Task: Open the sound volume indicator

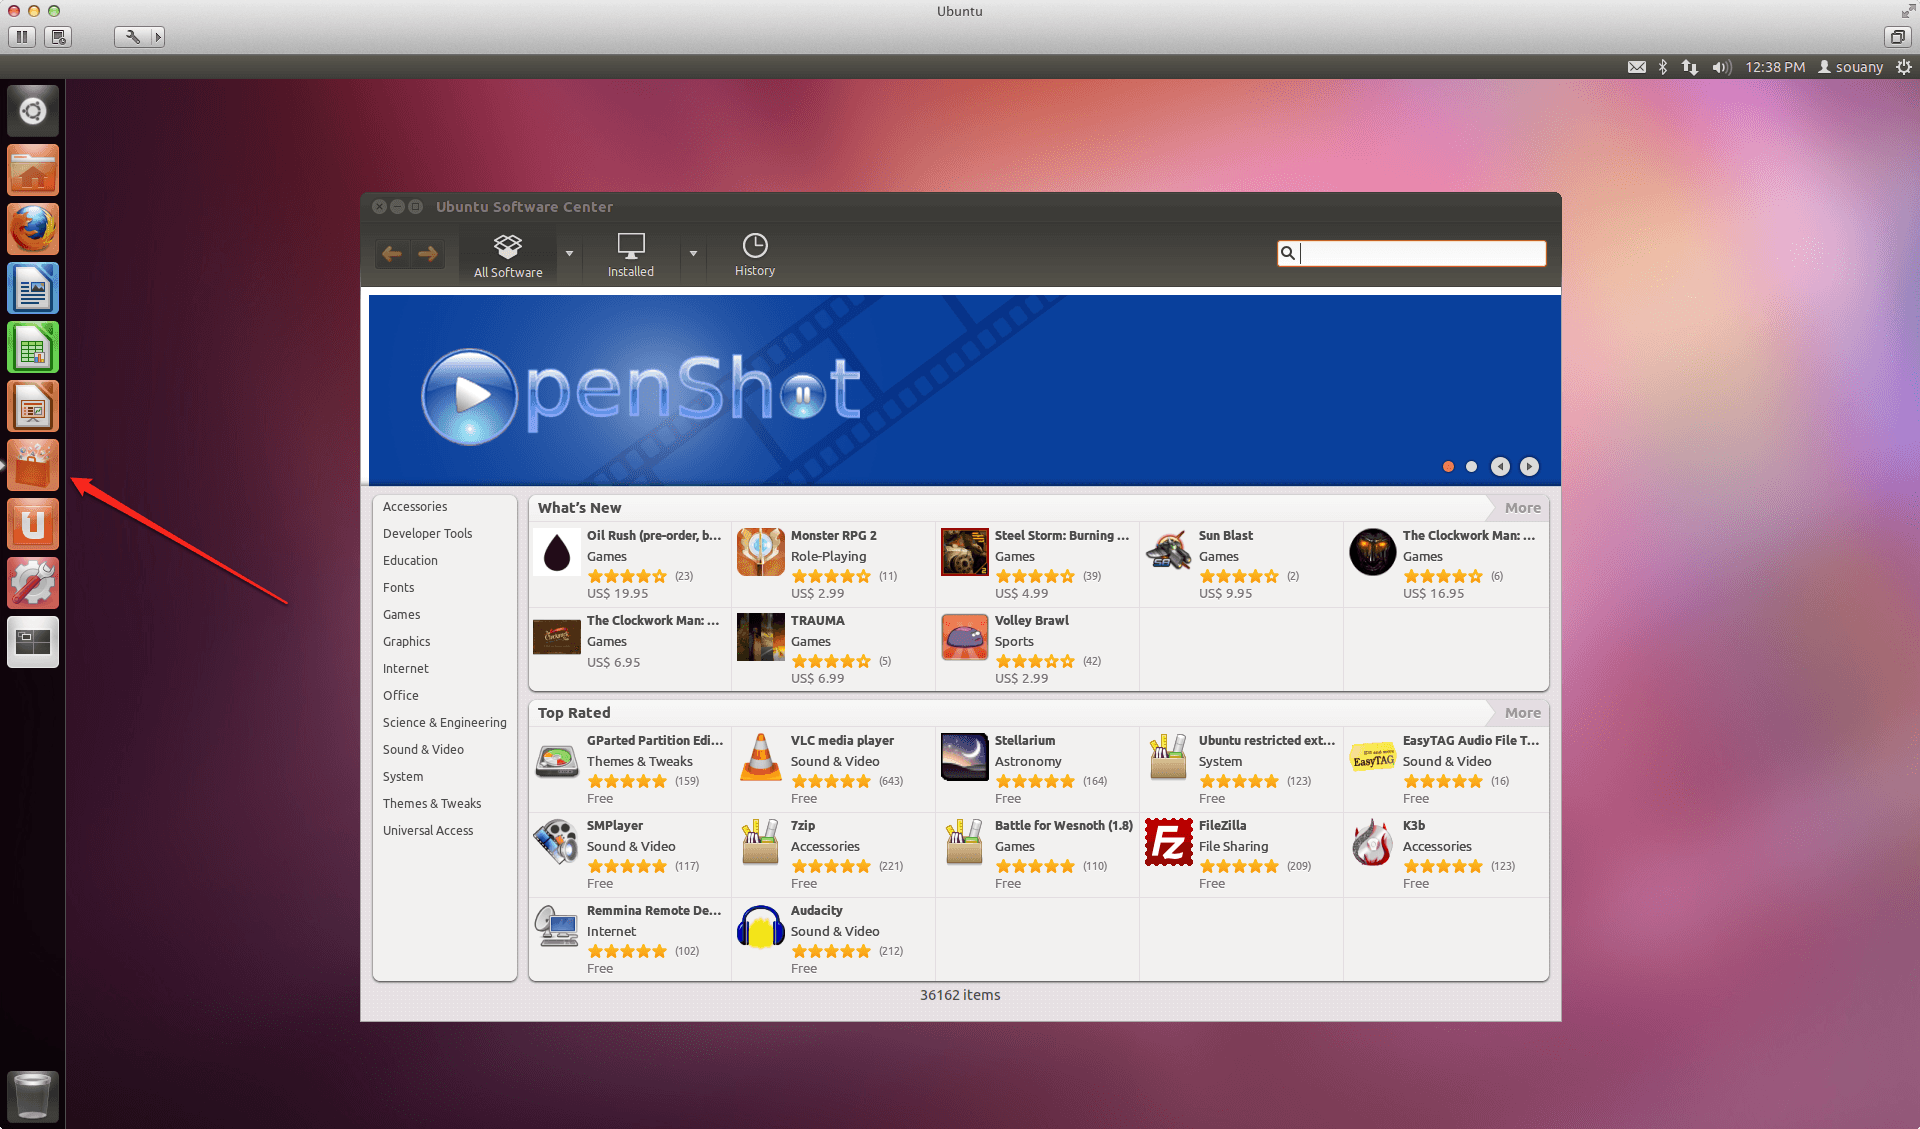Action: [x=1721, y=67]
